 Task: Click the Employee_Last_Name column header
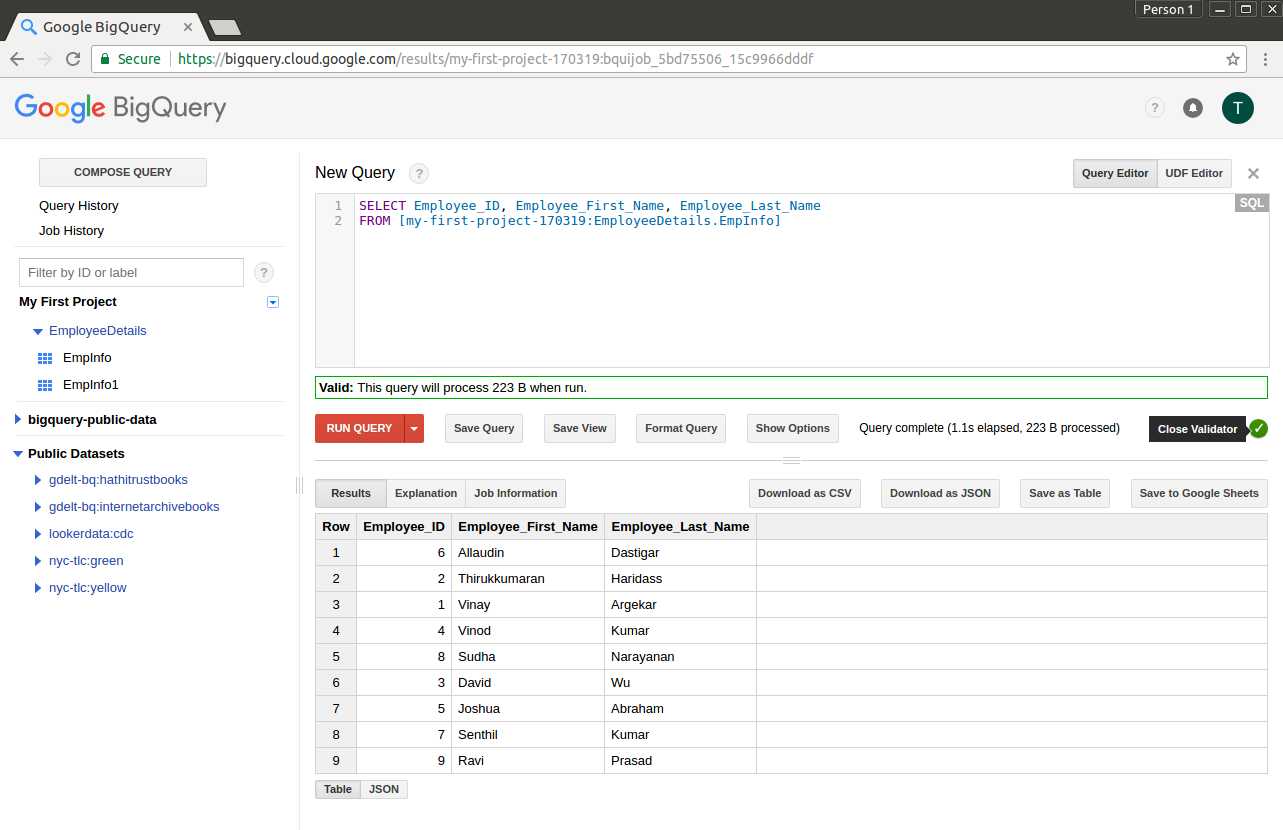tap(680, 527)
